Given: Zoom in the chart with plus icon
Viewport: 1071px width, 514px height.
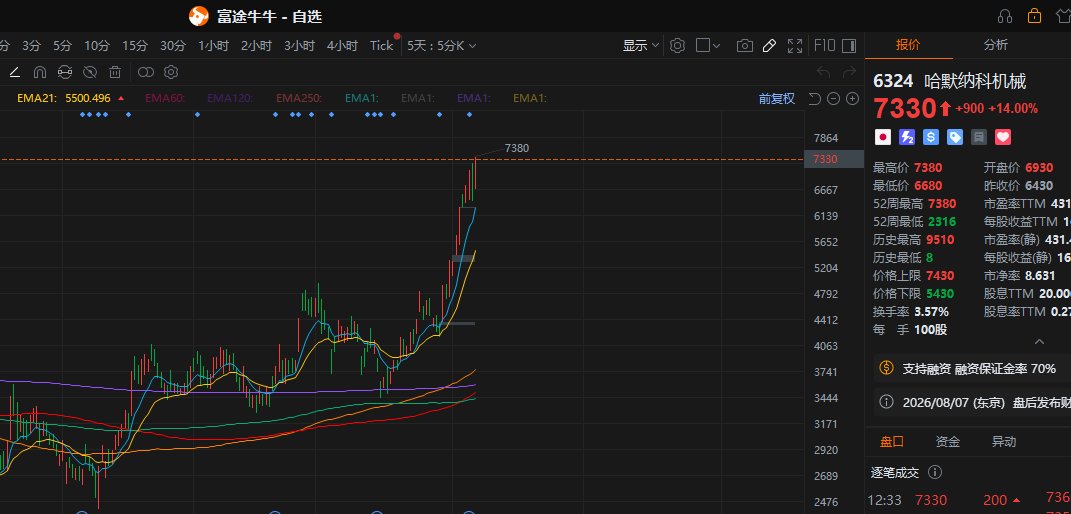Looking at the screenshot, I should (x=852, y=98).
